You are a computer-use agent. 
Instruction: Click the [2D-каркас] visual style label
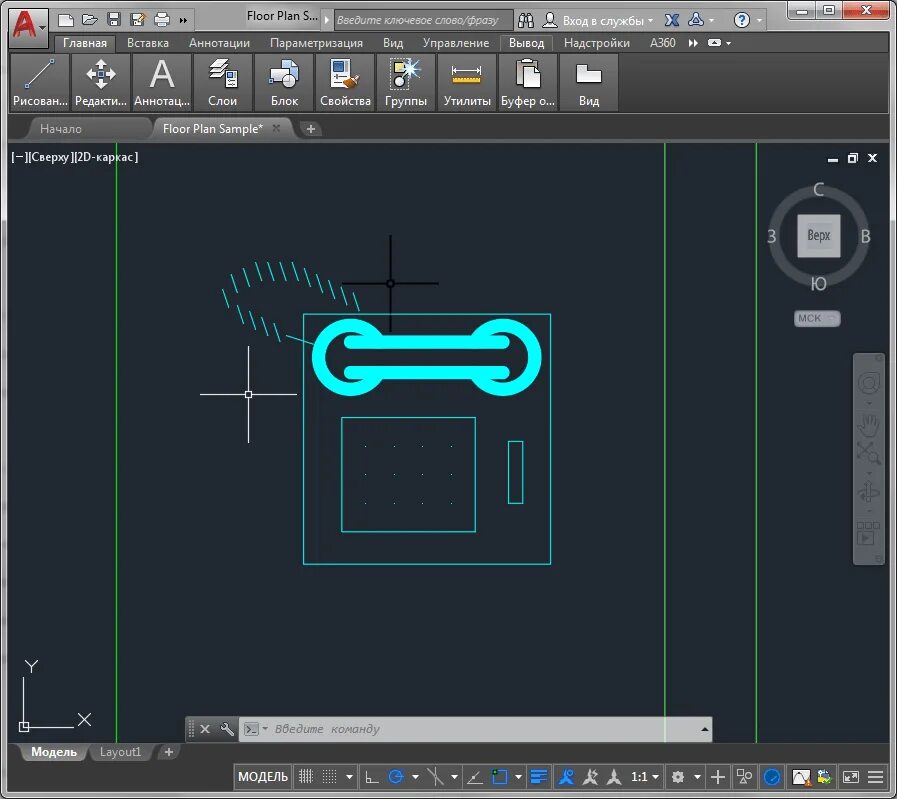106,157
